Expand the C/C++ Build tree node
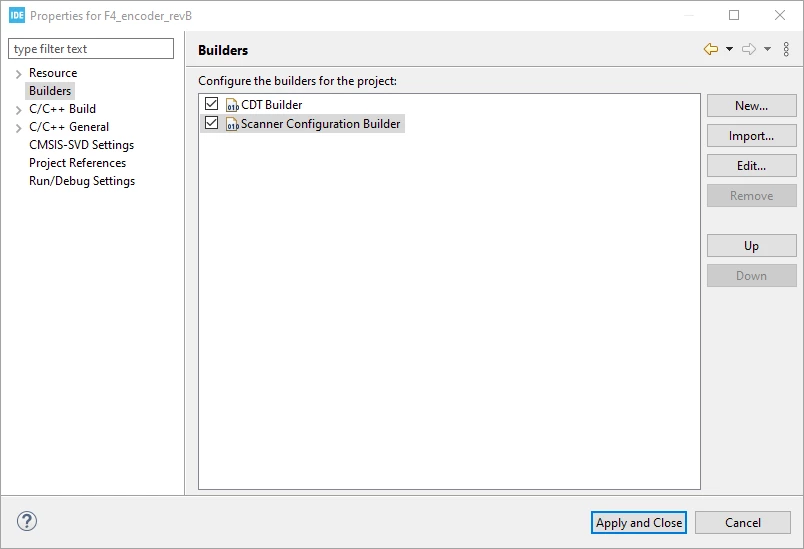Image resolution: width=804 pixels, height=549 pixels. tap(18, 110)
